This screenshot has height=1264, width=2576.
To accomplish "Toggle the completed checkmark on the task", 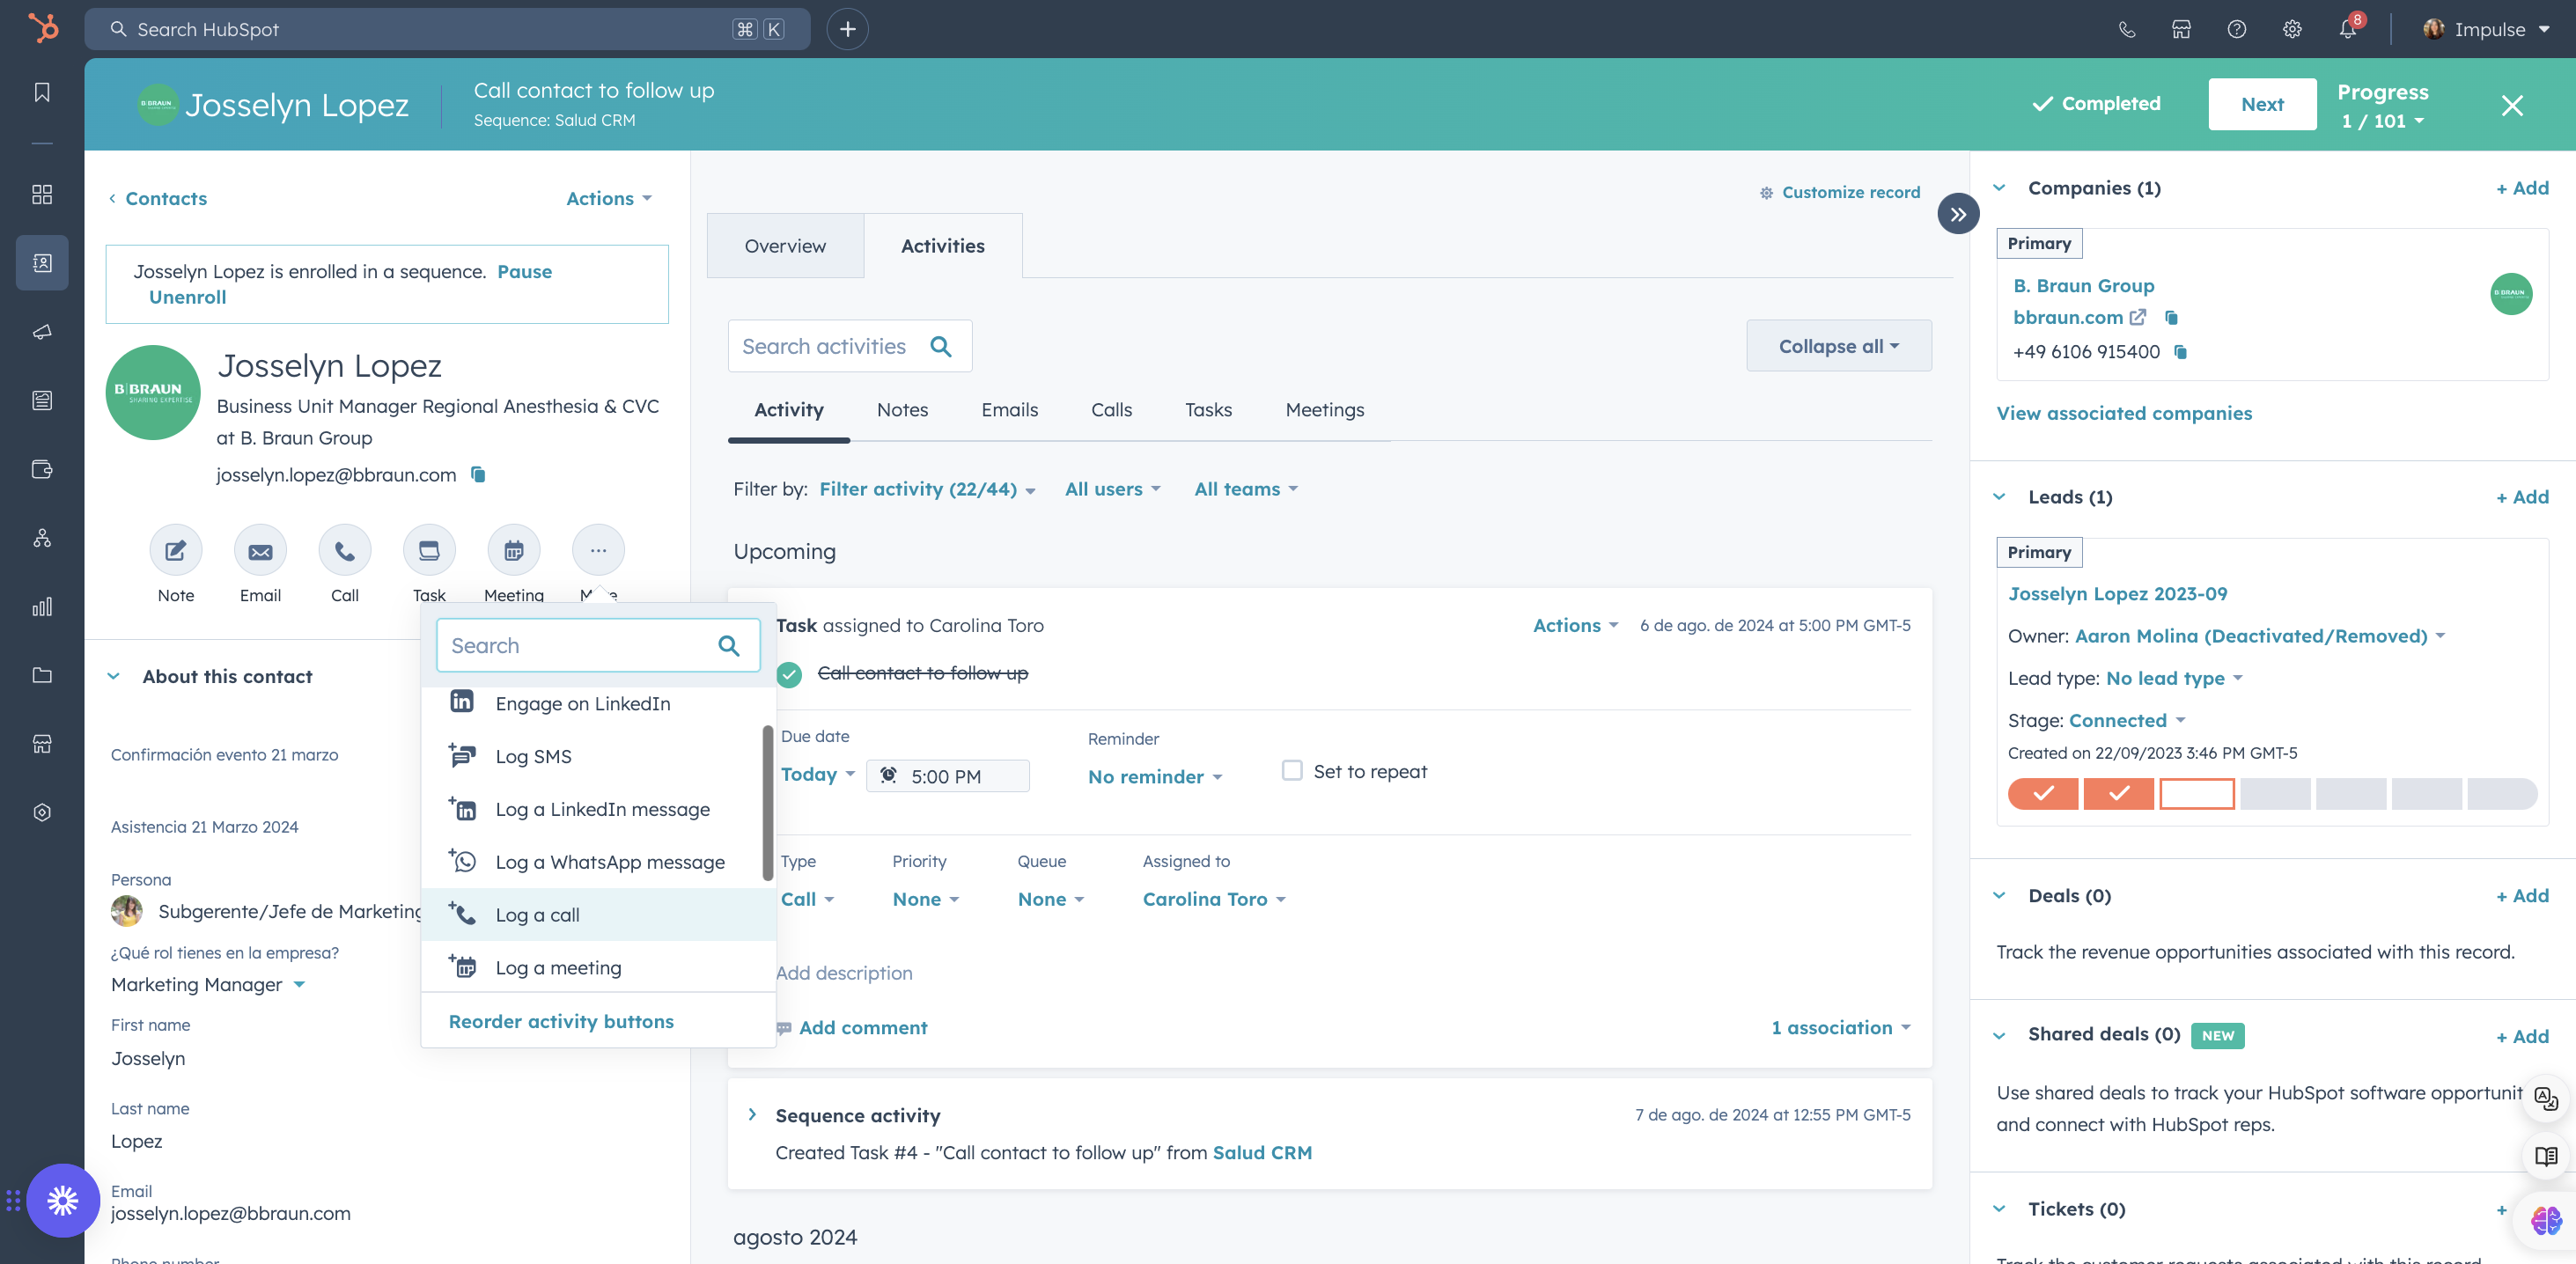I will (x=789, y=675).
